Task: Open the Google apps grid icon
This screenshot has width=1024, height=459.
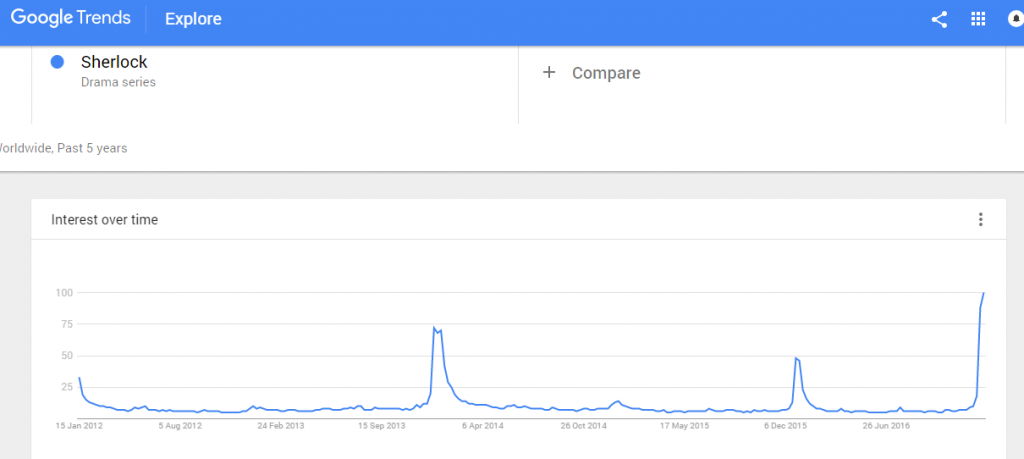Action: click(x=978, y=20)
